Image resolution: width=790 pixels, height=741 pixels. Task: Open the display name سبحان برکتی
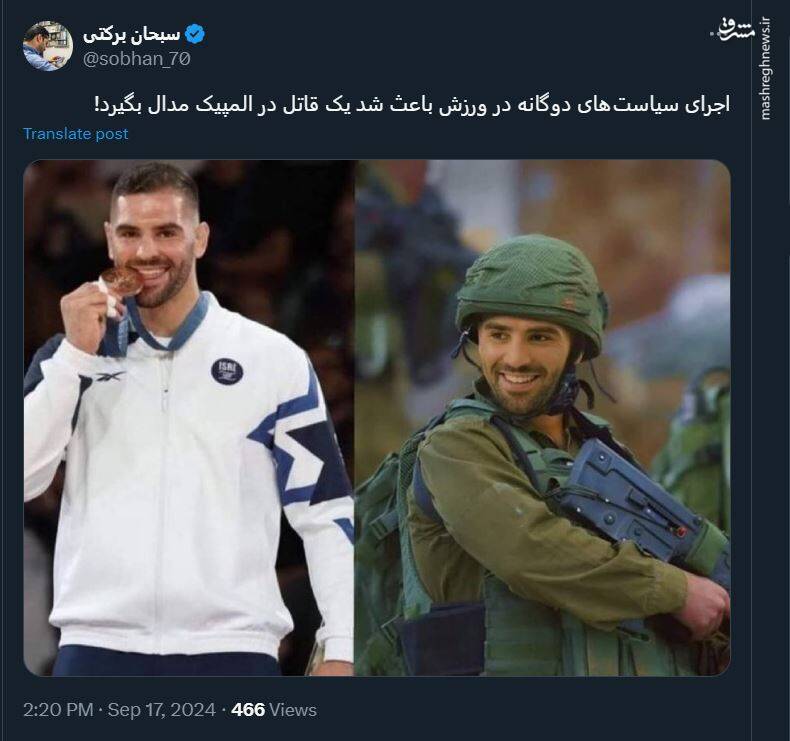(x=131, y=35)
